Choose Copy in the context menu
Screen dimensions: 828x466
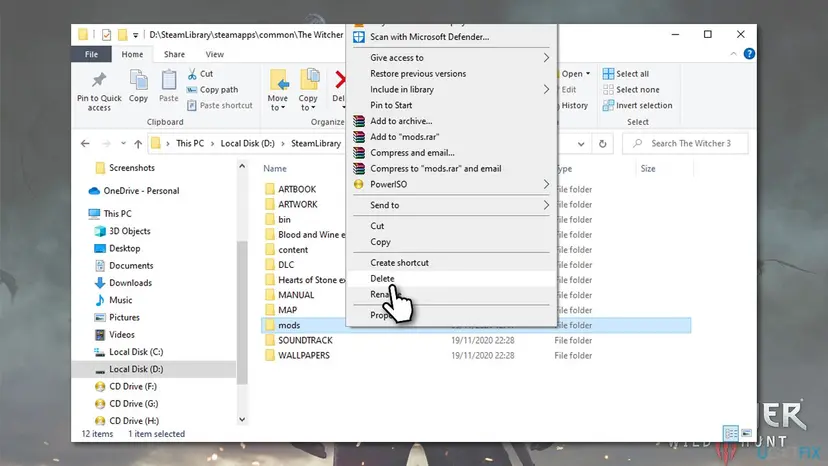[451, 242]
